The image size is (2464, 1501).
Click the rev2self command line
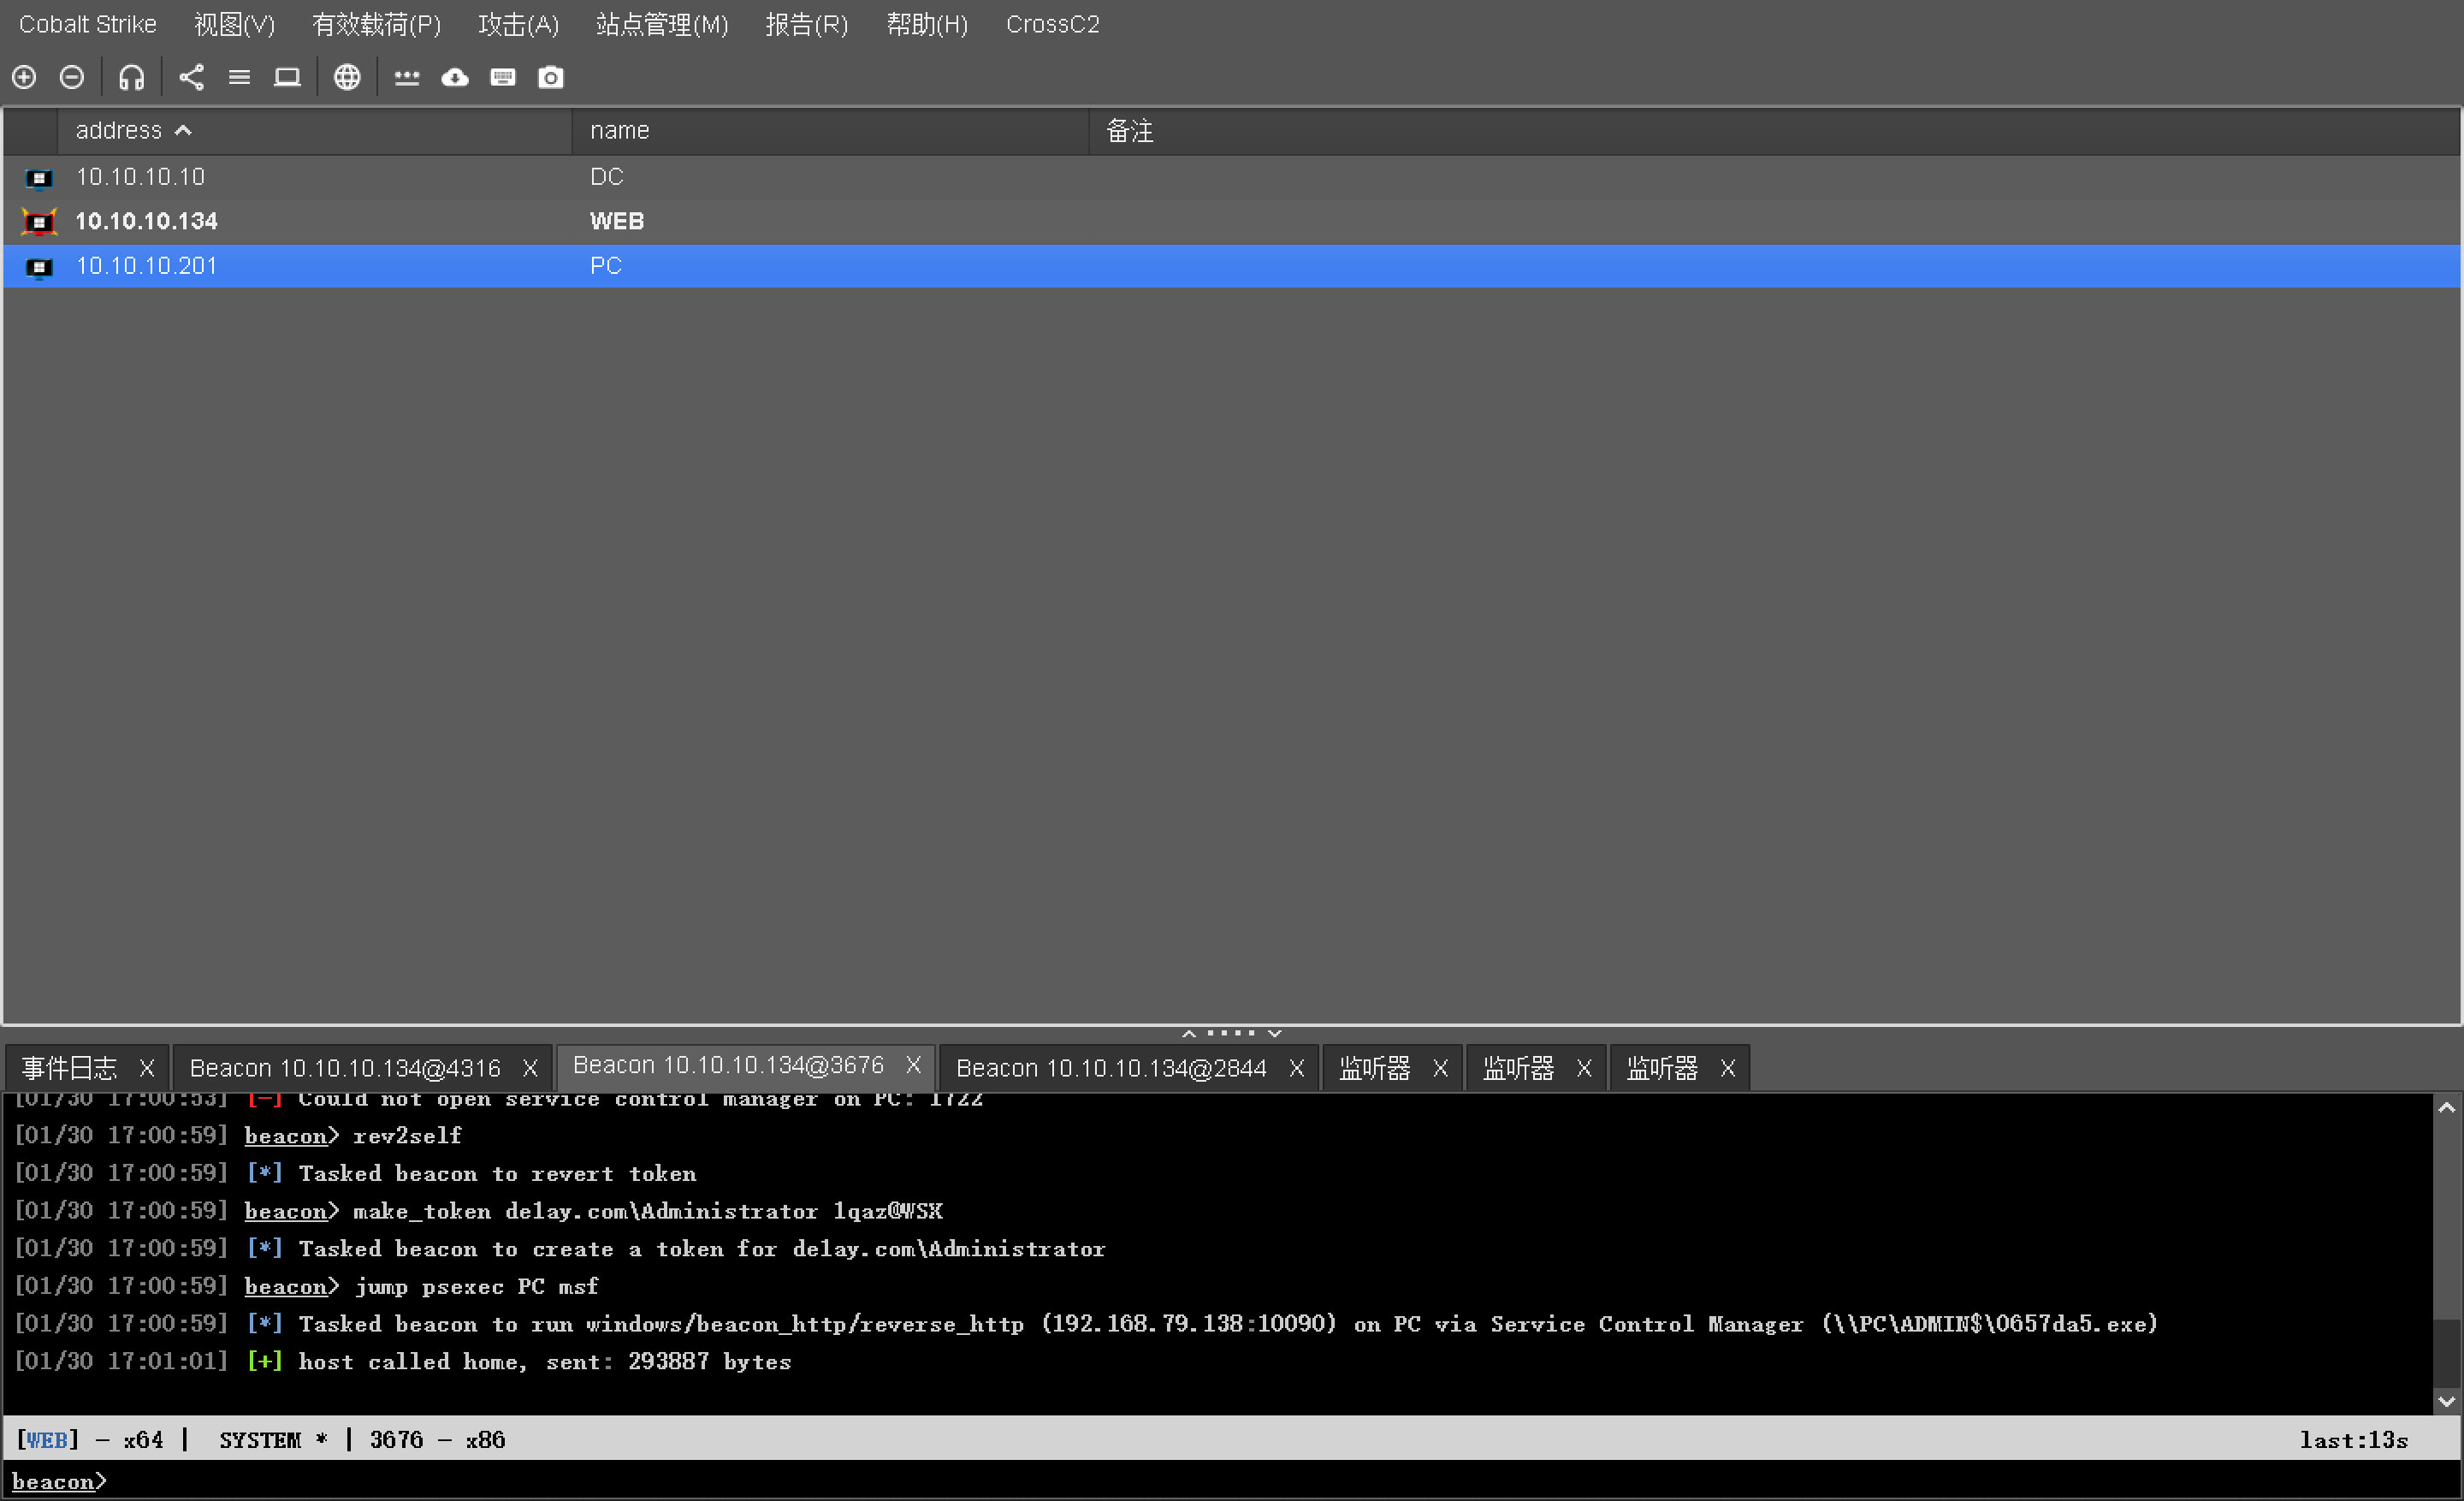(238, 1135)
